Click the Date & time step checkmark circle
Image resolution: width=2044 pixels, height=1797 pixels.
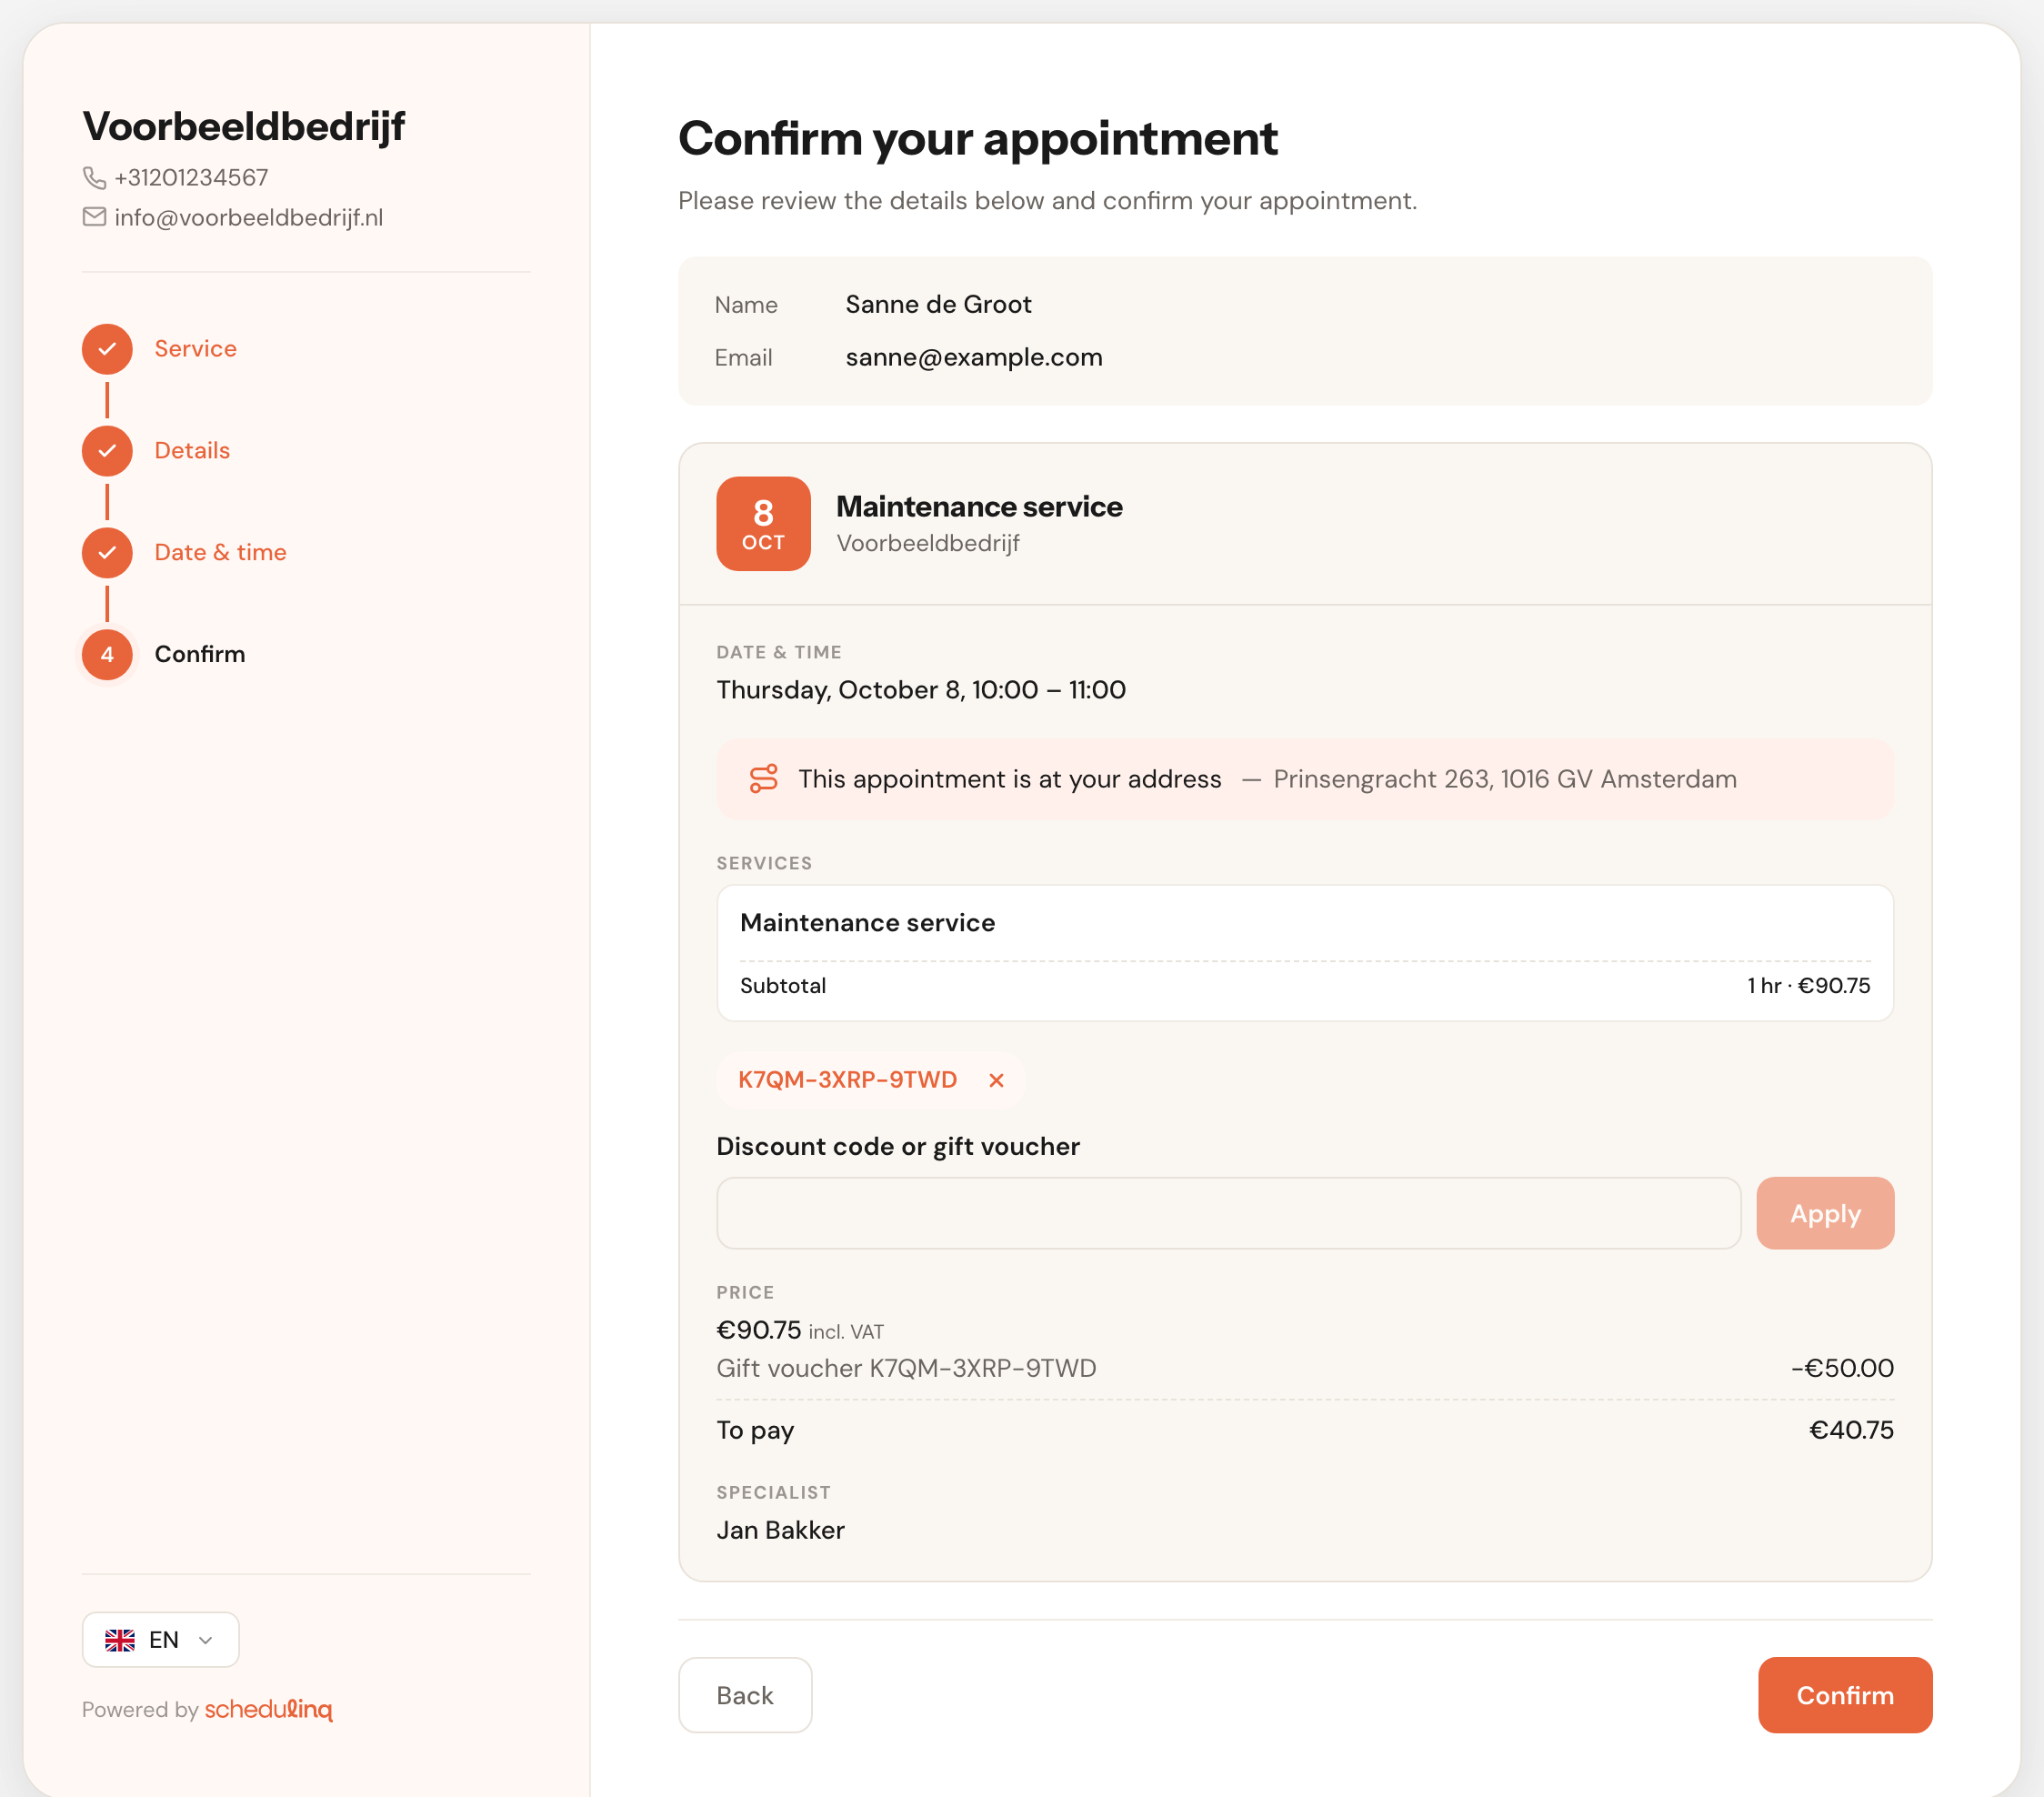coord(107,553)
